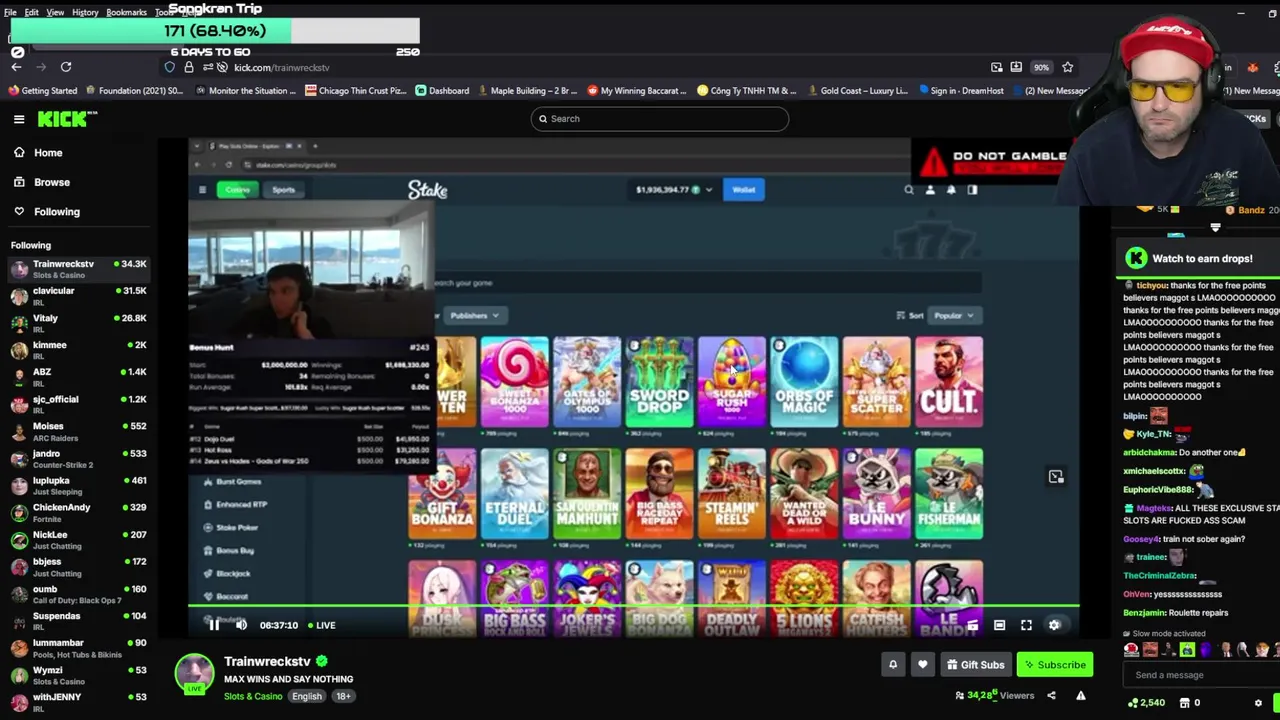Open the Sugar Rush 1000 game thumbnail
Image resolution: width=1280 pixels, height=720 pixels.
732,382
